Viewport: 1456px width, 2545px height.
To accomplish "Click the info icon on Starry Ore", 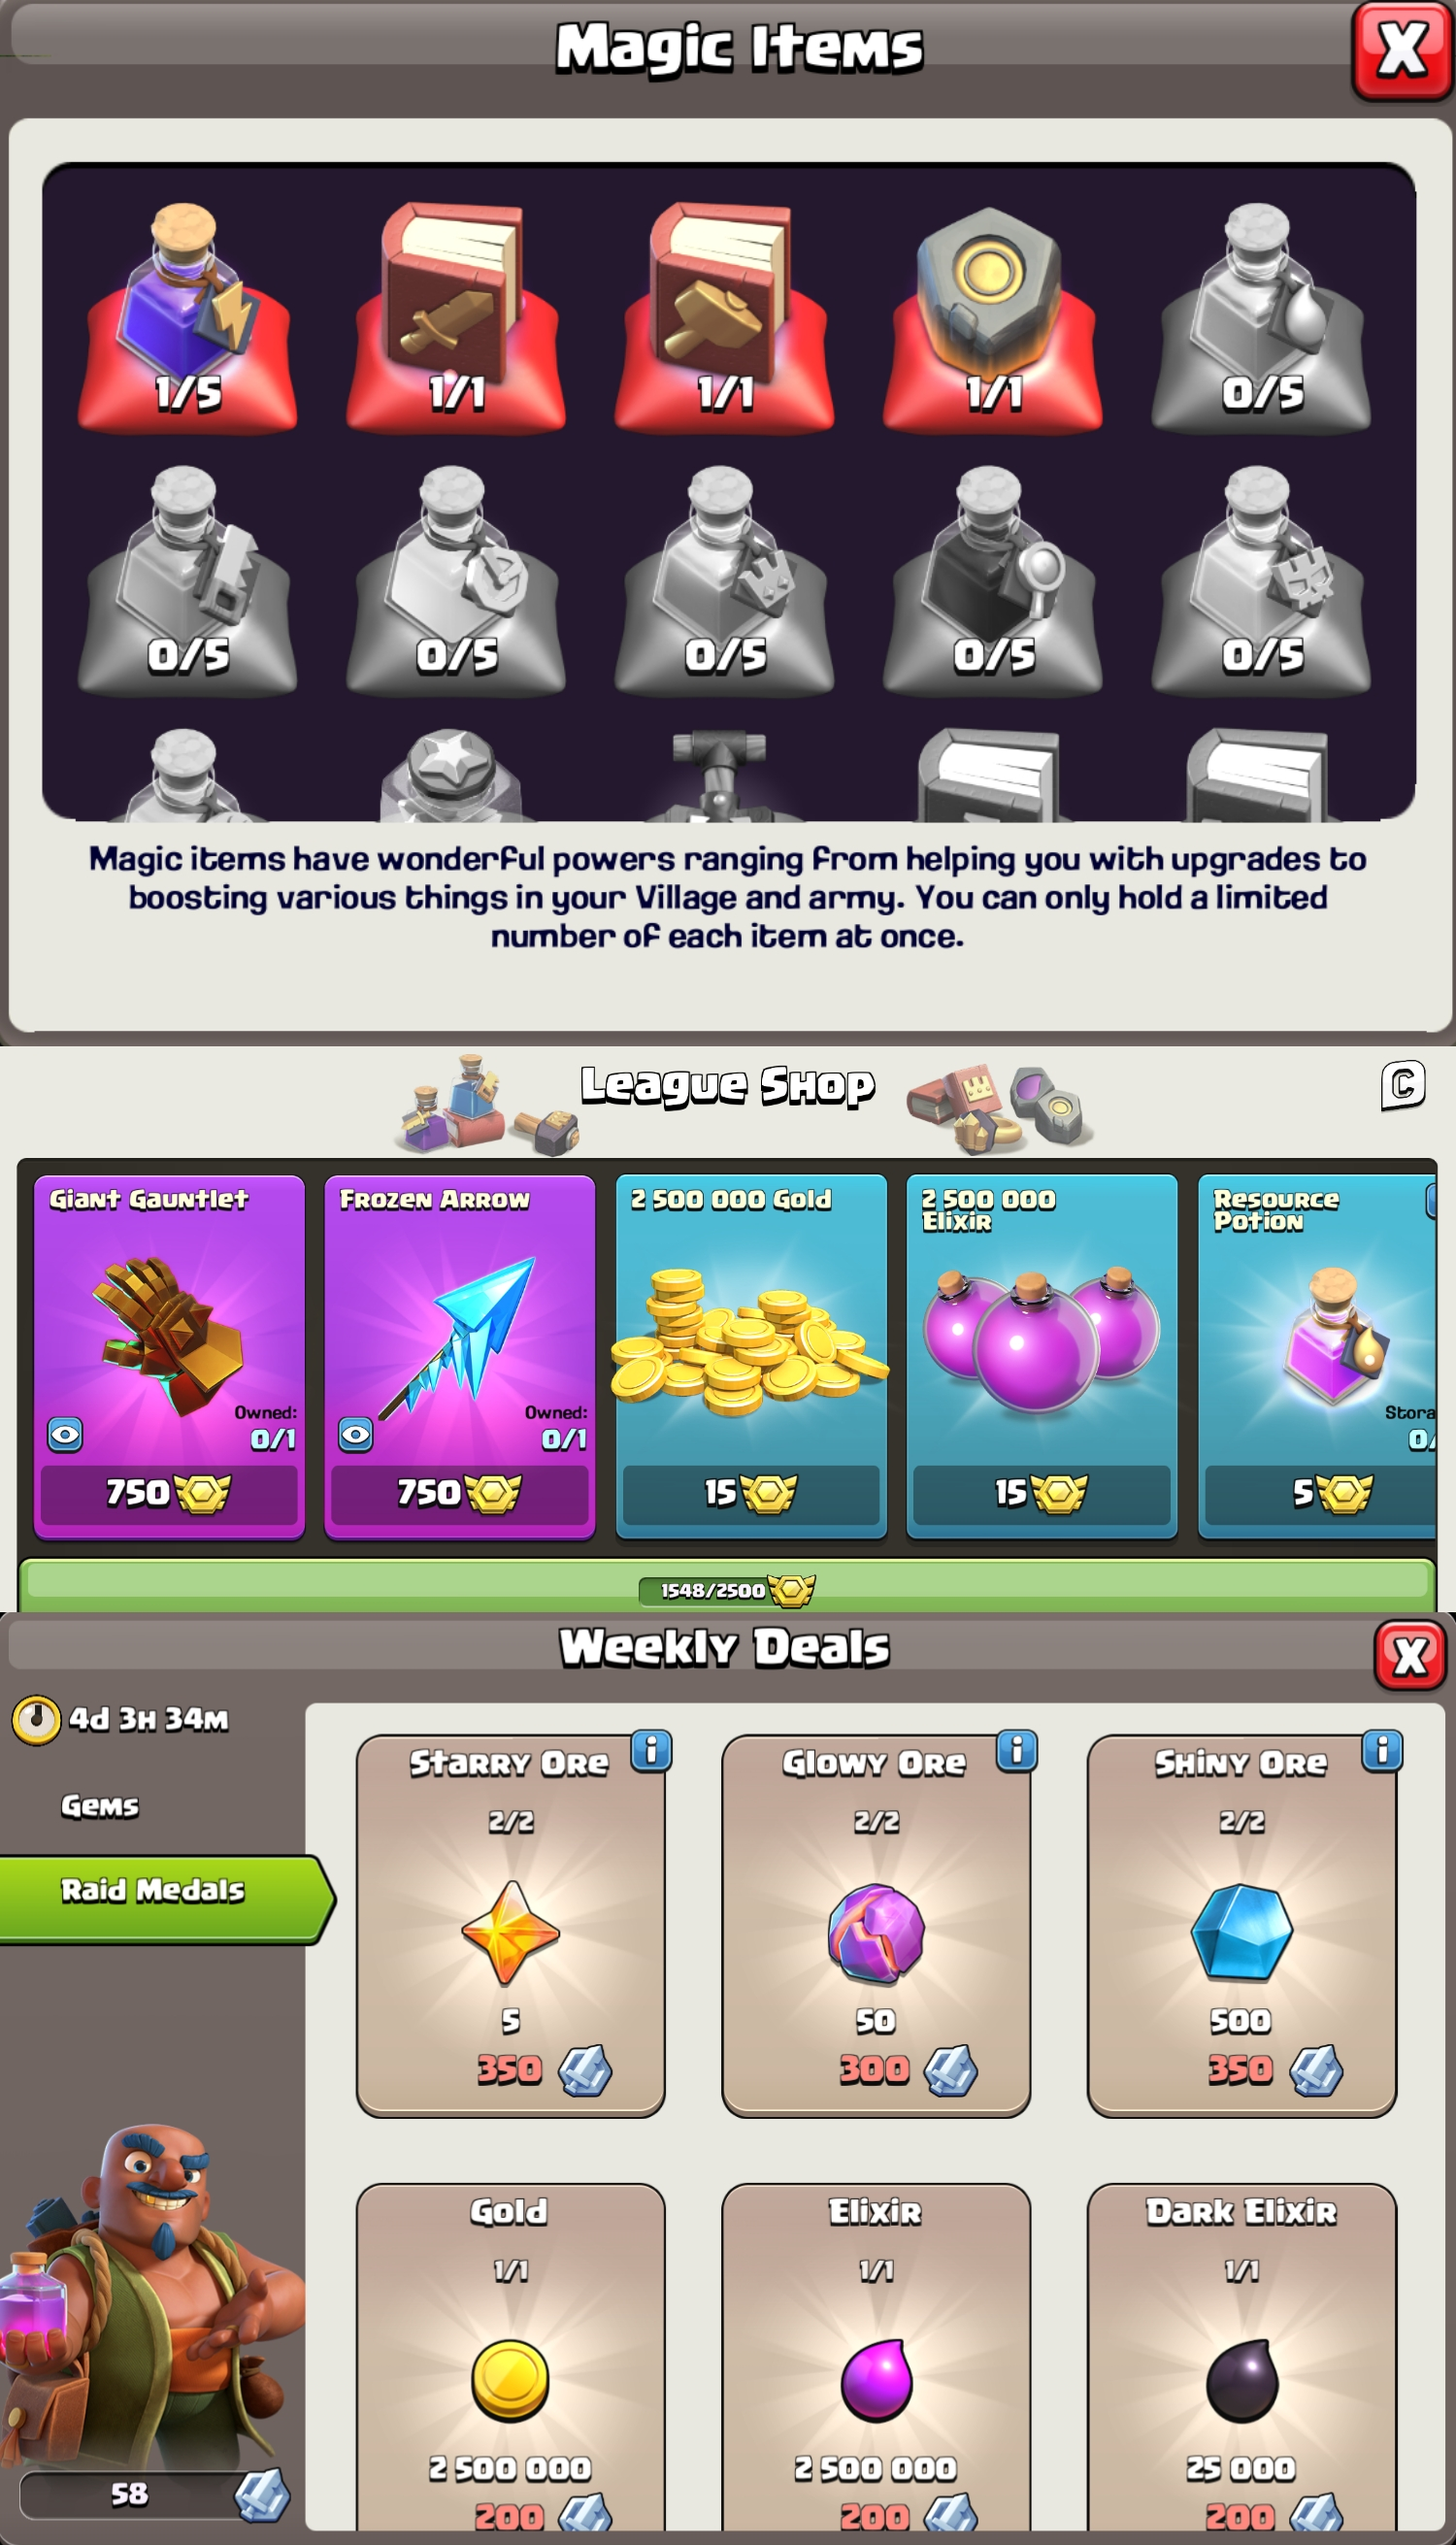I will point(651,1750).
